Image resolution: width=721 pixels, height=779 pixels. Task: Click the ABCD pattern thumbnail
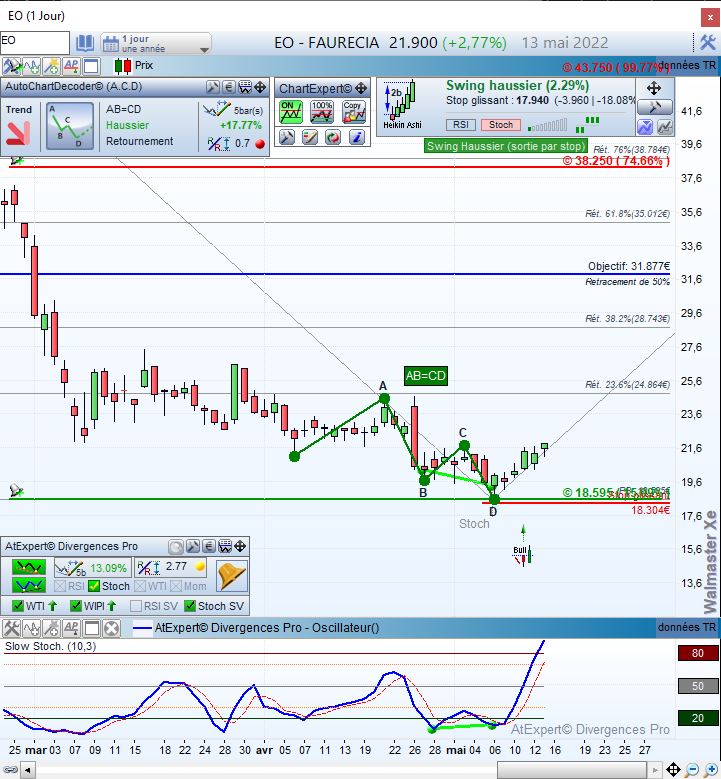[x=70, y=126]
